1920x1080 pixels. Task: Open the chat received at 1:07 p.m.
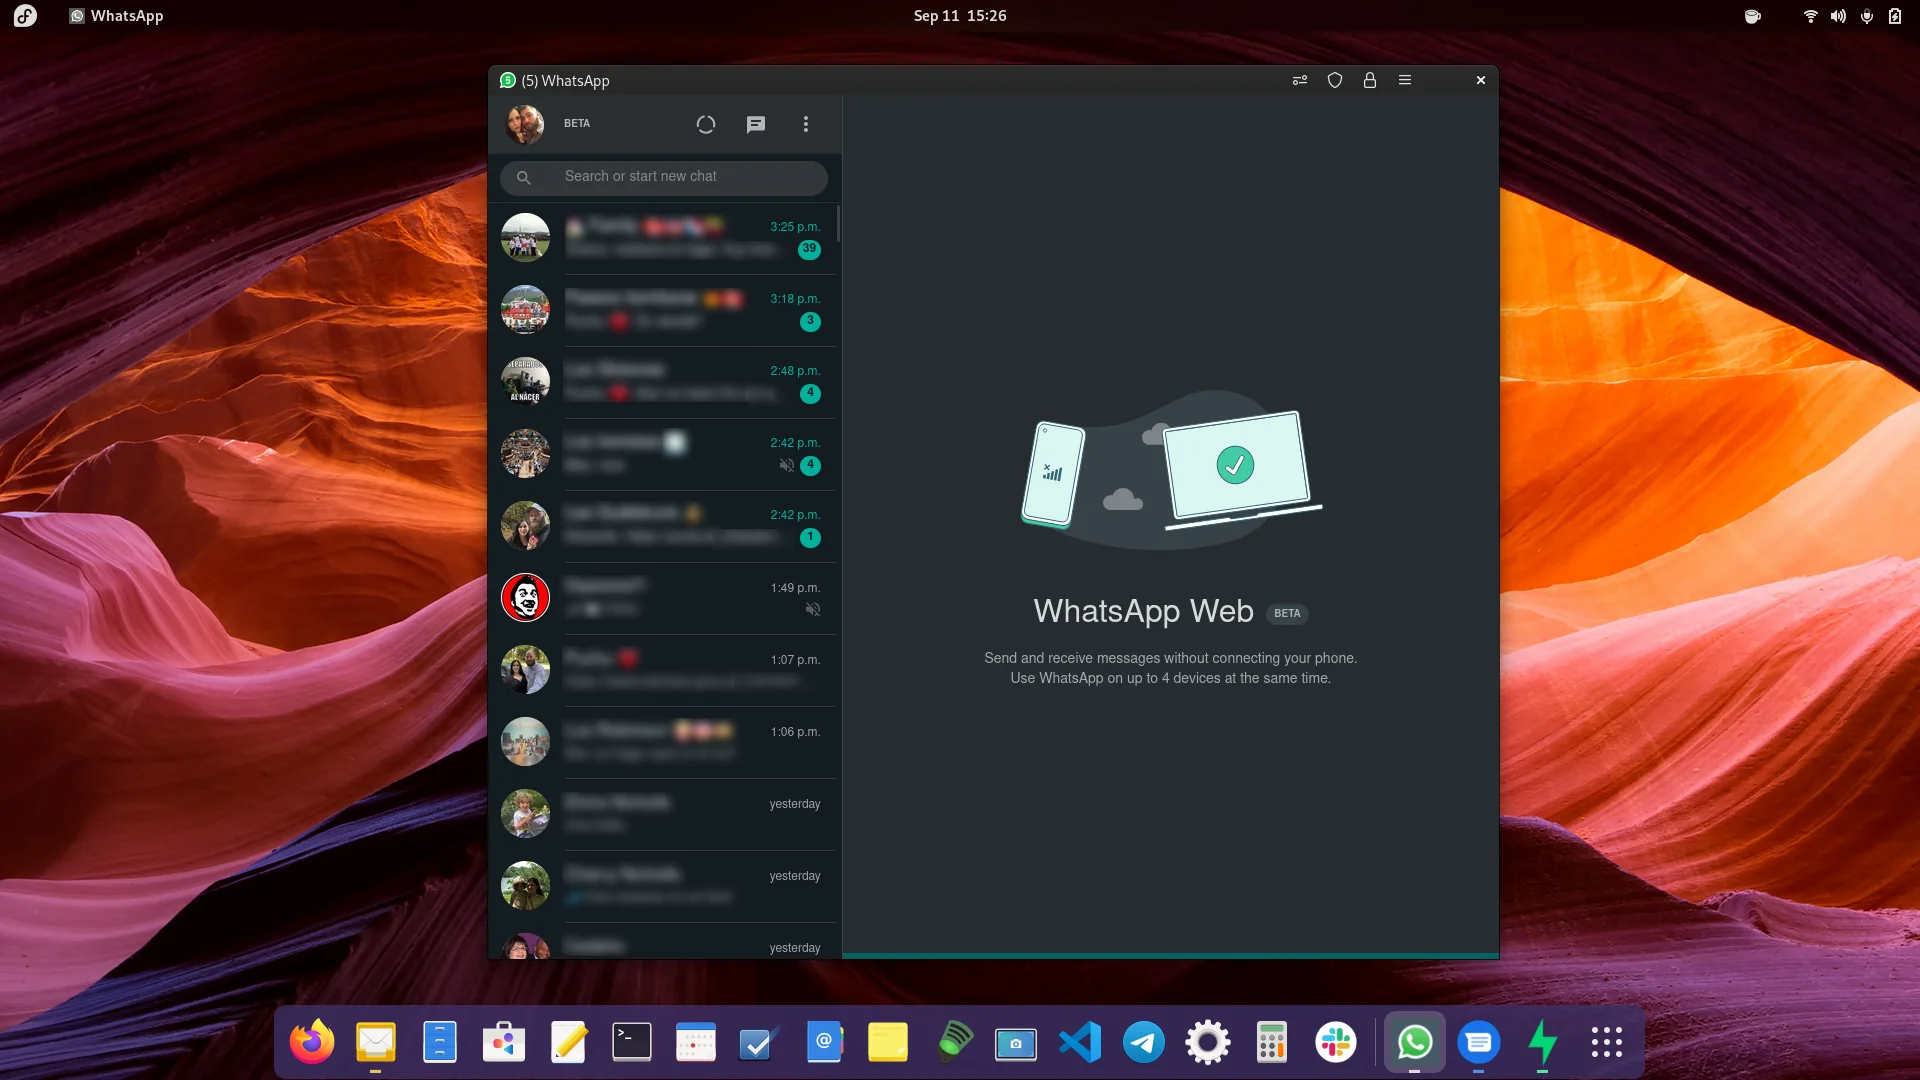[x=664, y=670]
